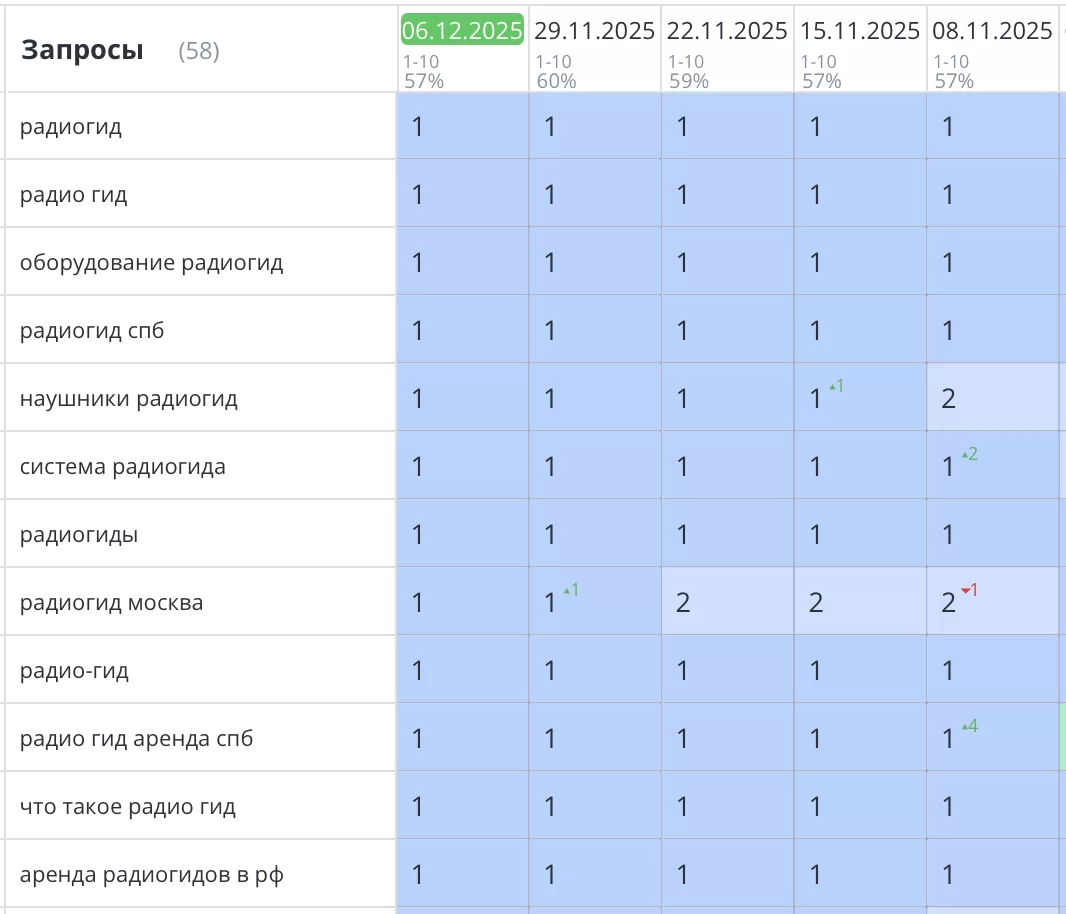Image resolution: width=1066 pixels, height=914 pixels.
Task: Click position 2 cell for наушники радиогид on 08.11.2025
Action: [992, 398]
